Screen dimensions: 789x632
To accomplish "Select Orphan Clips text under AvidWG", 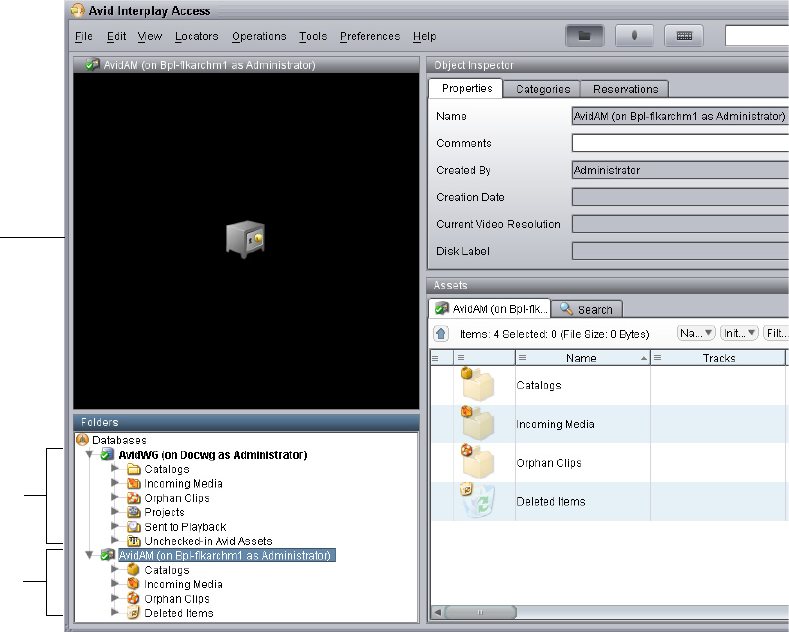I will pos(177,498).
